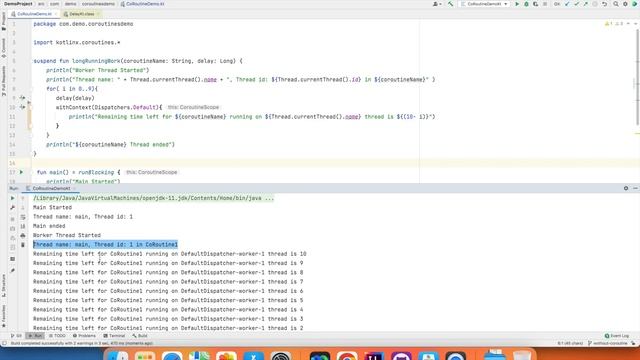The image size is (640, 360).
Task: Run with coverage from the toolbar
Action: (536, 4)
